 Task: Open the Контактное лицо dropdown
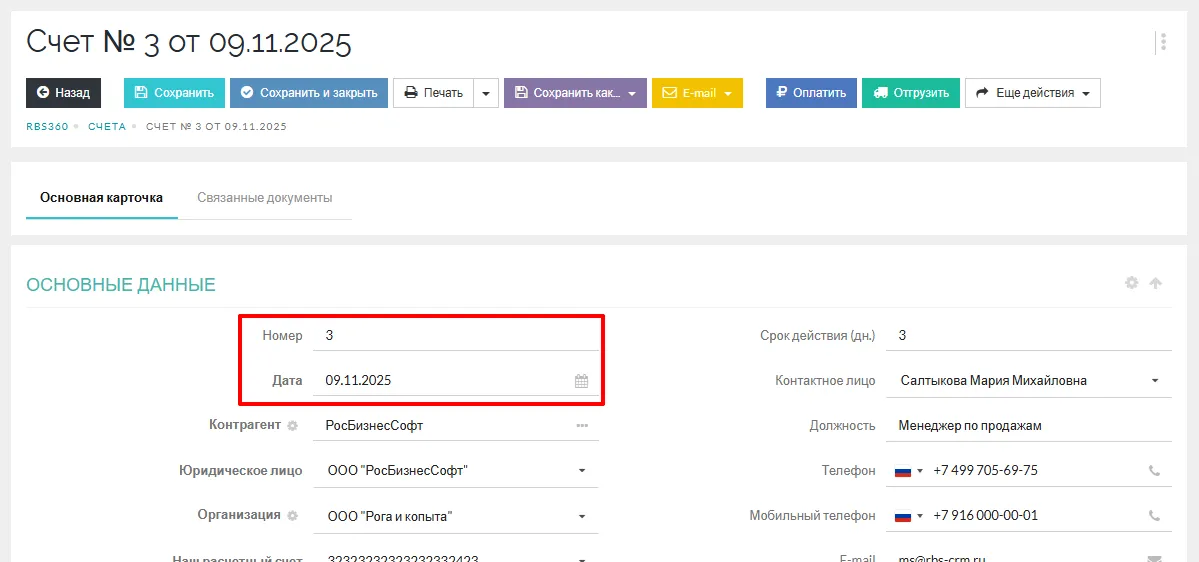point(1155,381)
